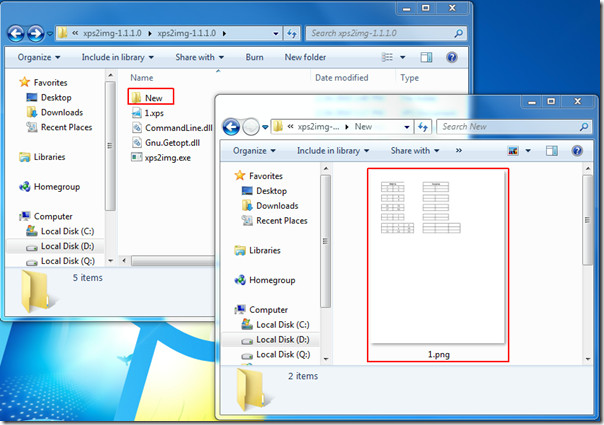
Task: Sort by Type column header
Action: [409, 78]
